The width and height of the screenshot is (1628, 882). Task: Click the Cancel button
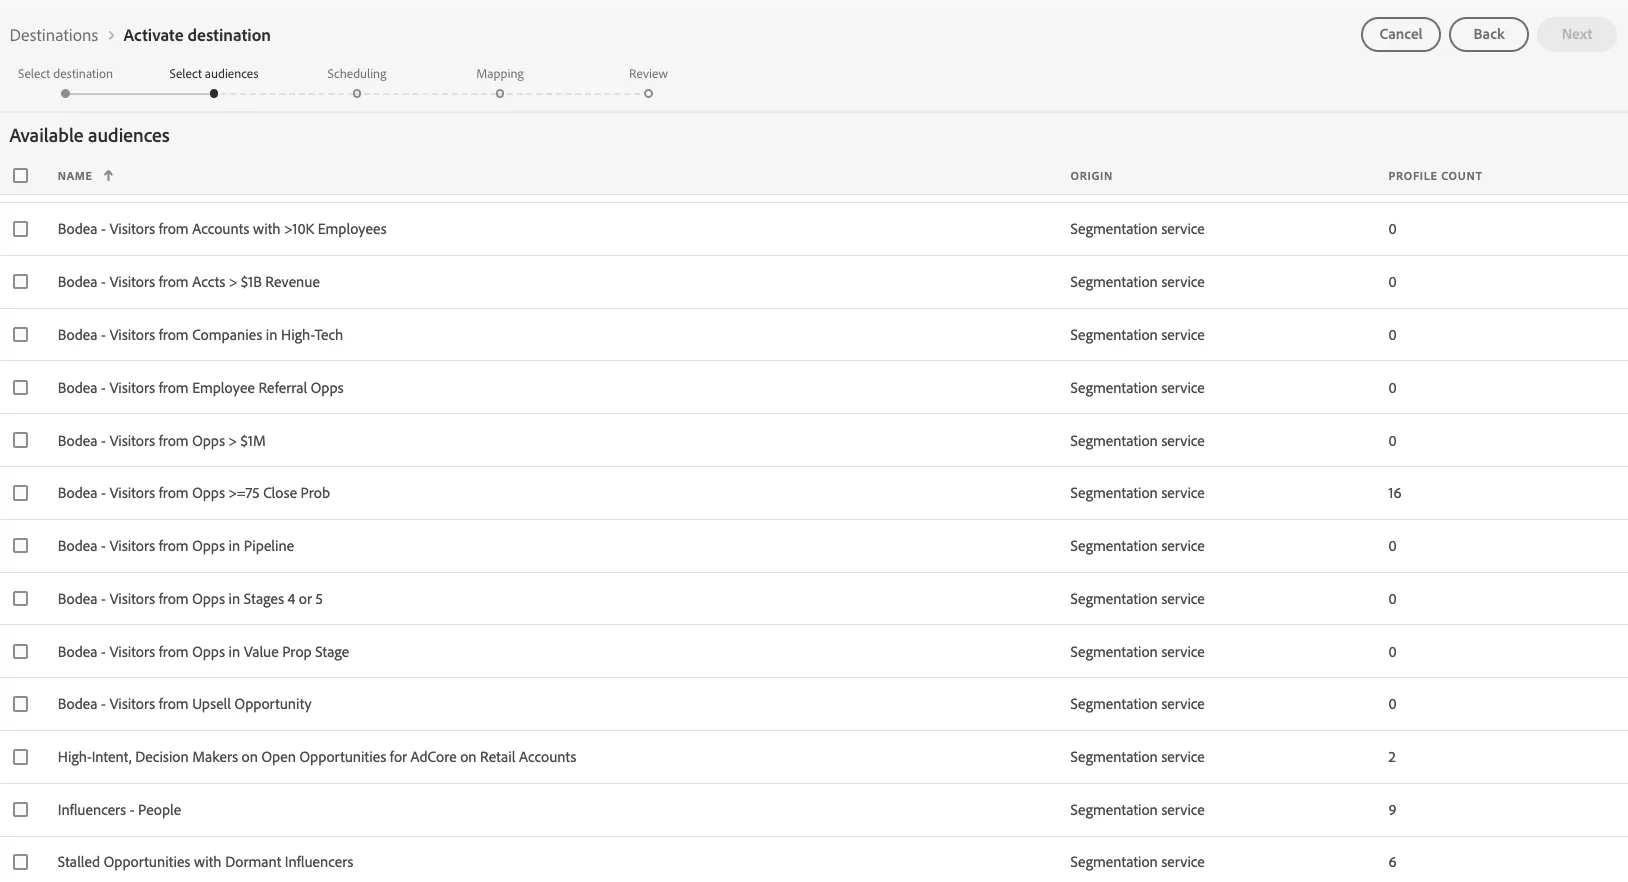coord(1400,34)
